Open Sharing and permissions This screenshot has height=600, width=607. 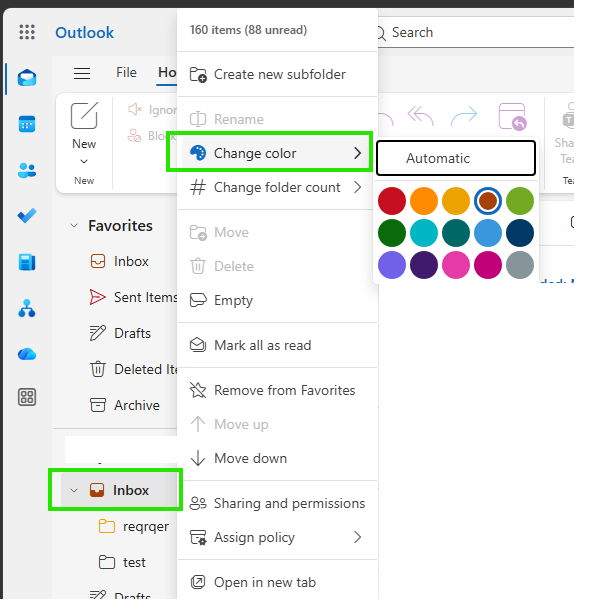click(x=277, y=503)
